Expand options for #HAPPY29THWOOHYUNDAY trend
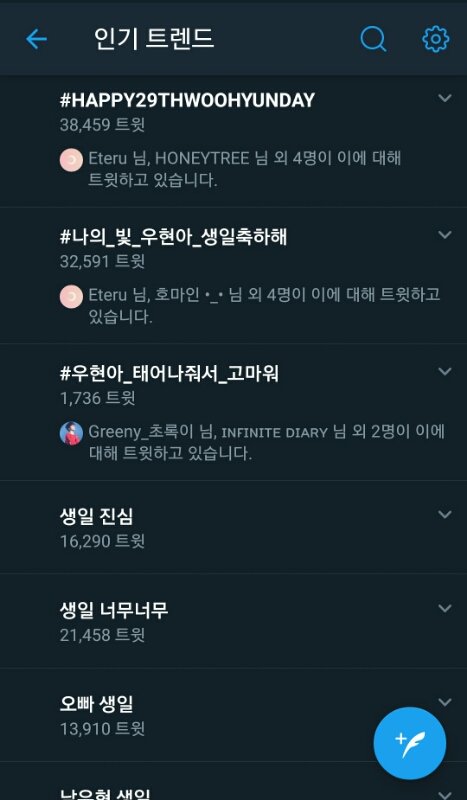The height and width of the screenshot is (800, 467). pyautogui.click(x=445, y=98)
